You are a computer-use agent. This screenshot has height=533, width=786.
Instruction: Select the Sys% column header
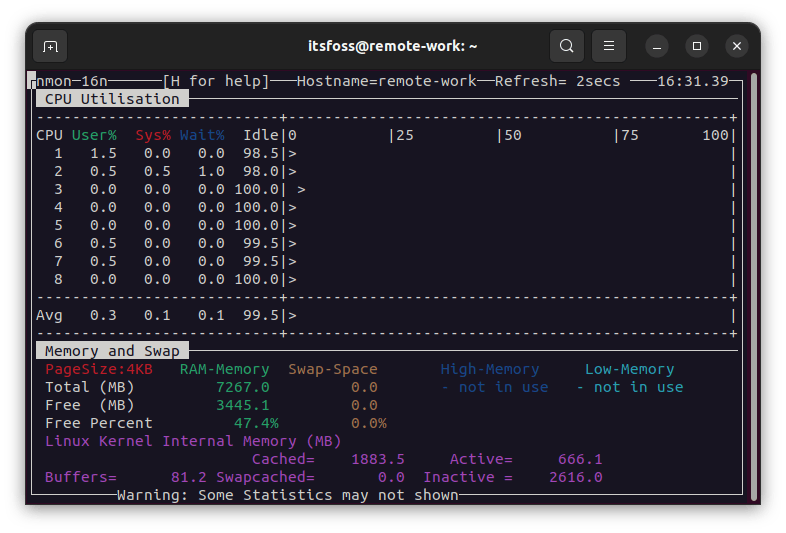[152, 135]
